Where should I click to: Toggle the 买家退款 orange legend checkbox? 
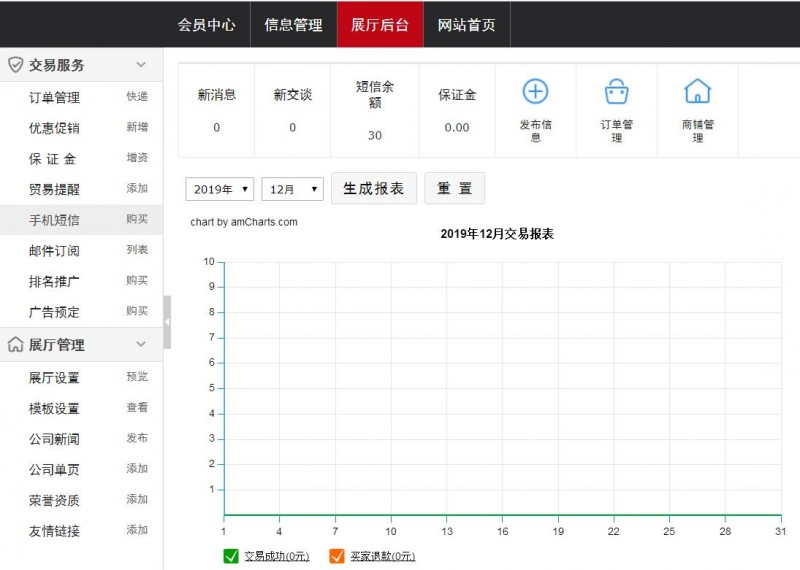click(336, 556)
